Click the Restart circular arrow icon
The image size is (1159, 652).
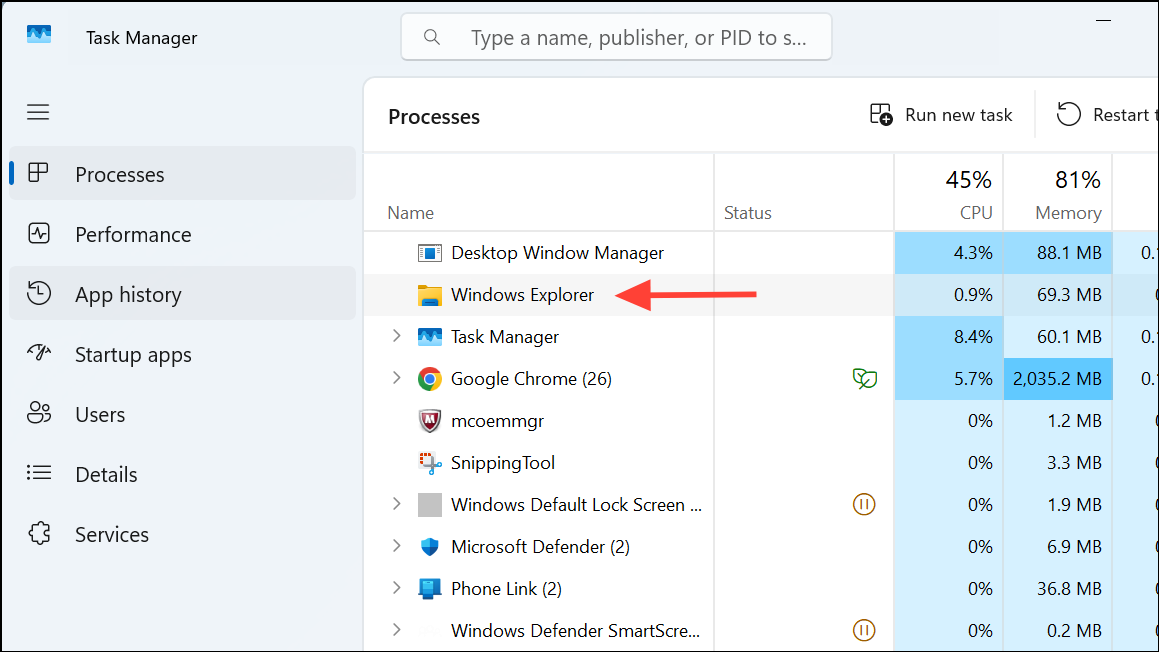(x=1069, y=115)
